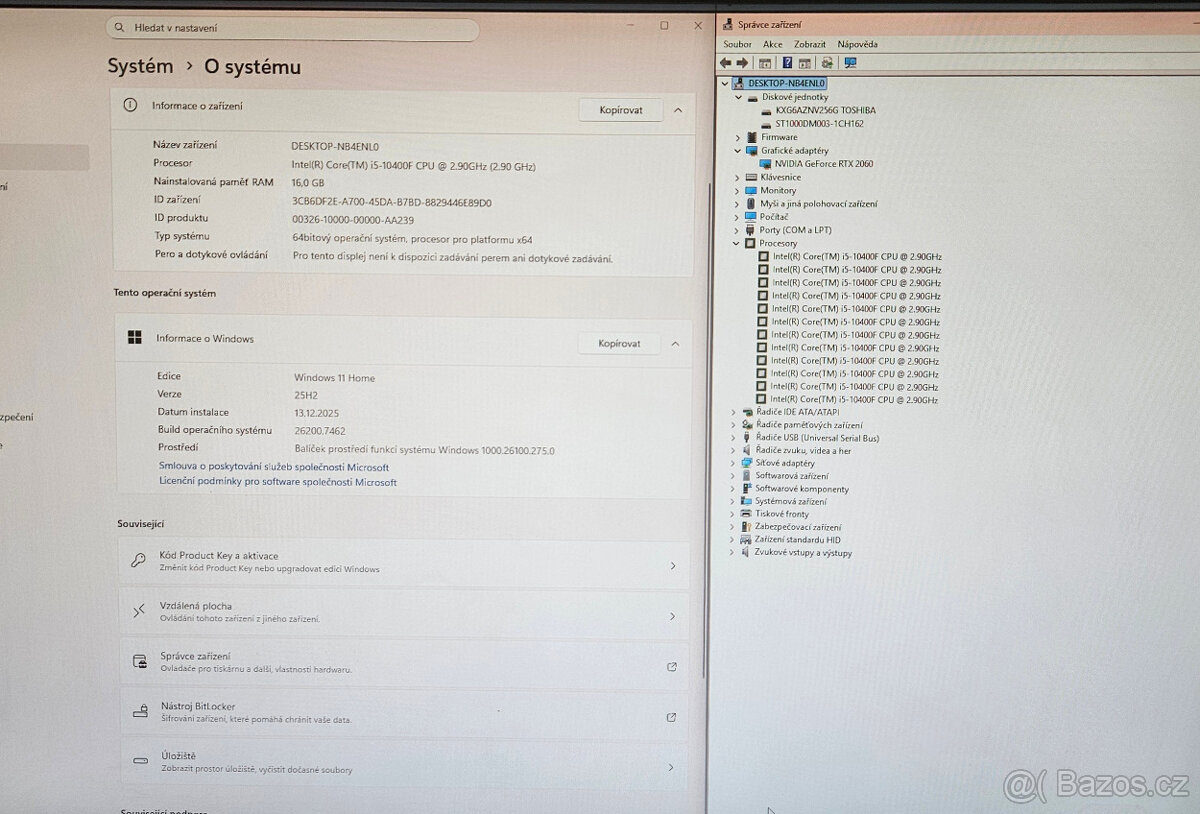Click the Nástroj BitLocker shield icon
Image resolution: width=1200 pixels, height=814 pixels.
click(x=140, y=711)
